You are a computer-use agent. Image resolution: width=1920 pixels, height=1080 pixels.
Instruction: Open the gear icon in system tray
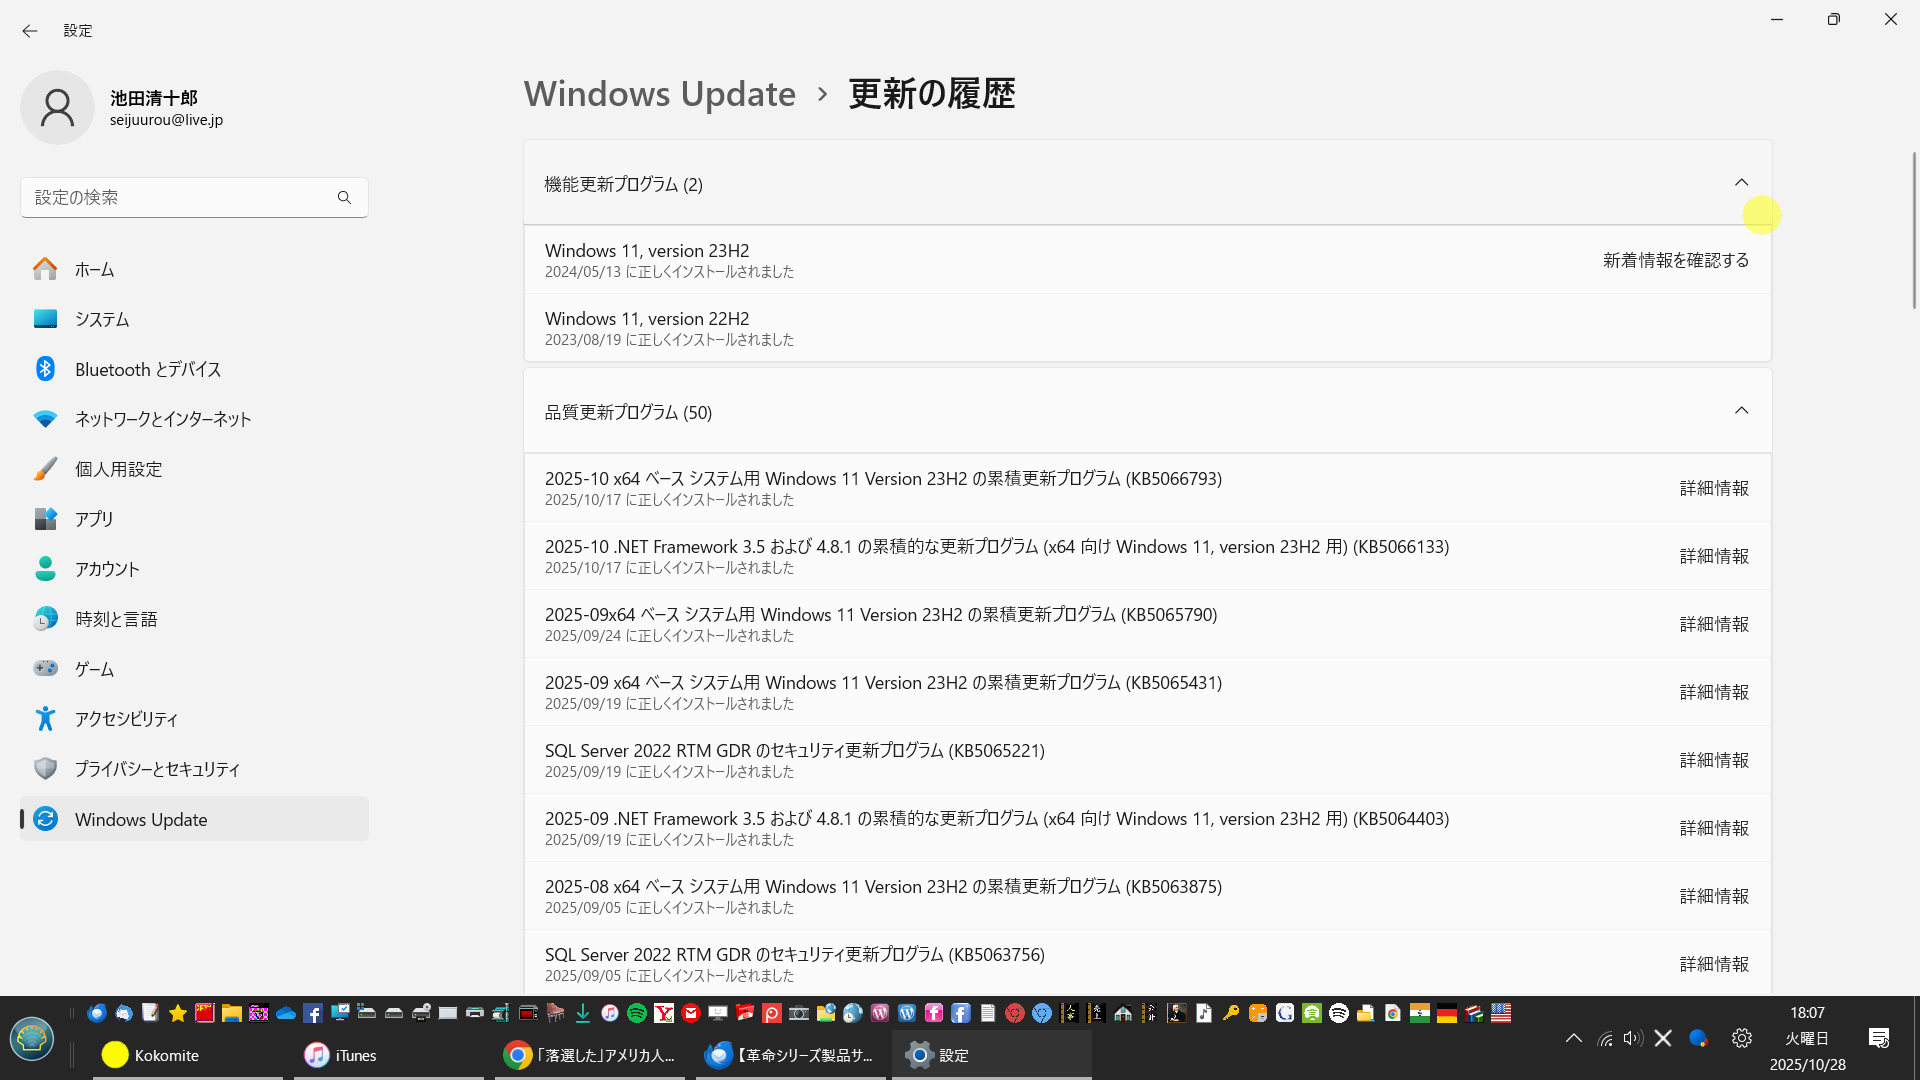(x=1742, y=1038)
